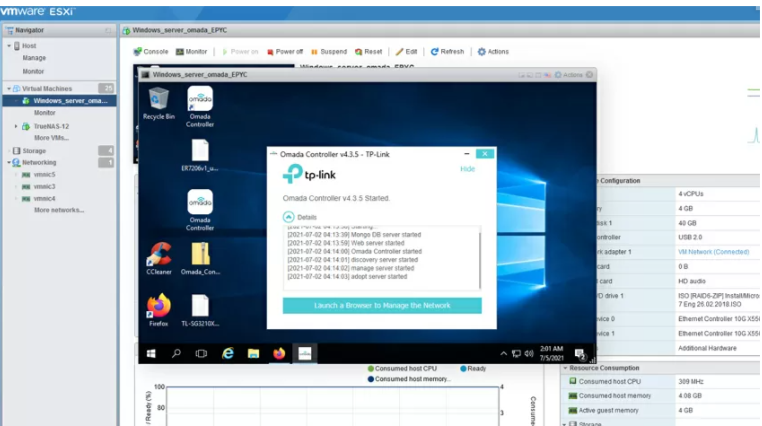762x426 pixels.
Task: Open CCleaner desktop shortcut
Action: click(159, 258)
